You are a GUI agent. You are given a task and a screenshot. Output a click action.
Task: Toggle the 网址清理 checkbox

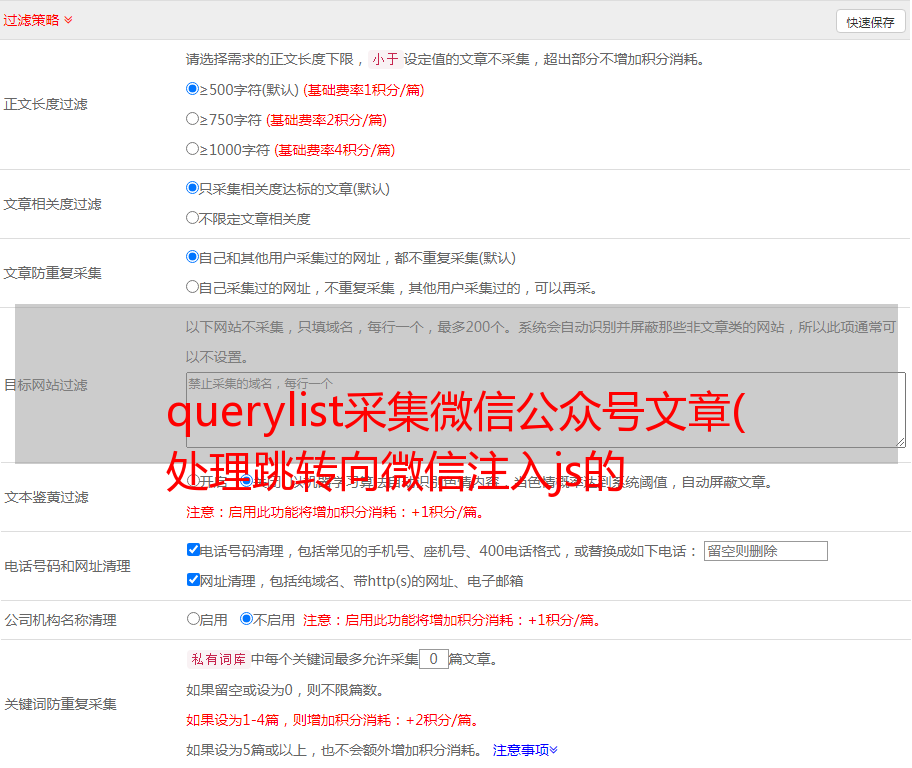[x=194, y=580]
